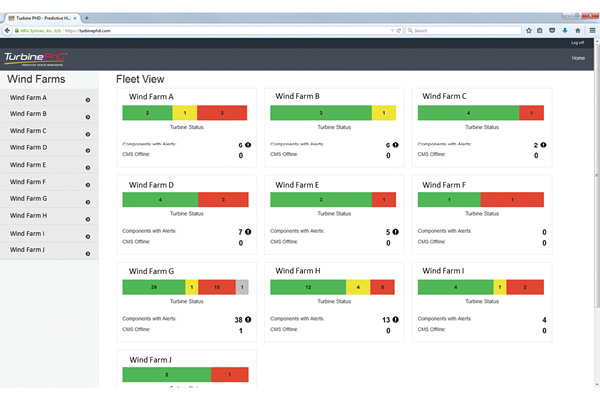Click the Home navigation link
Screen dimensions: 600x400
[578, 58]
